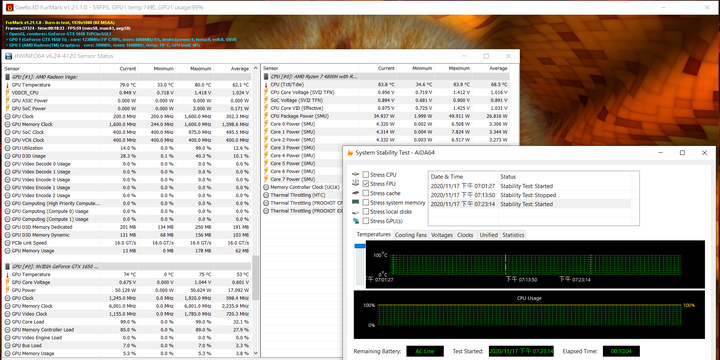Click the AIDA64 flame icon in title bar

click(x=350, y=153)
